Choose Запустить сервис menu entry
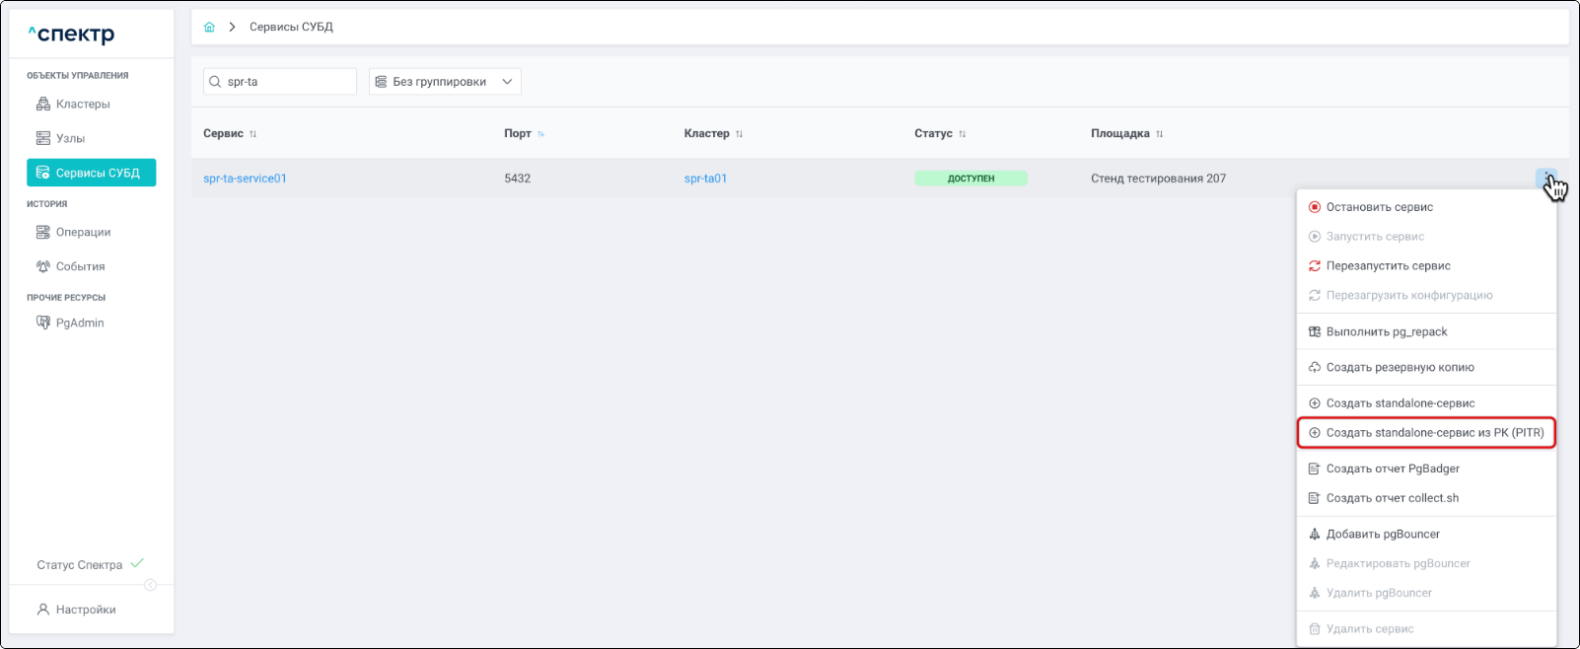This screenshot has width=1580, height=649. click(x=1426, y=237)
